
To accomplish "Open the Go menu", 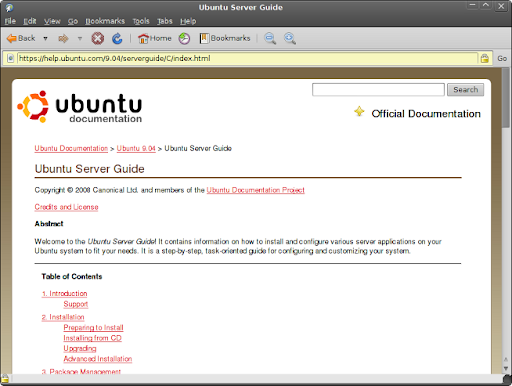I will [73, 21].
